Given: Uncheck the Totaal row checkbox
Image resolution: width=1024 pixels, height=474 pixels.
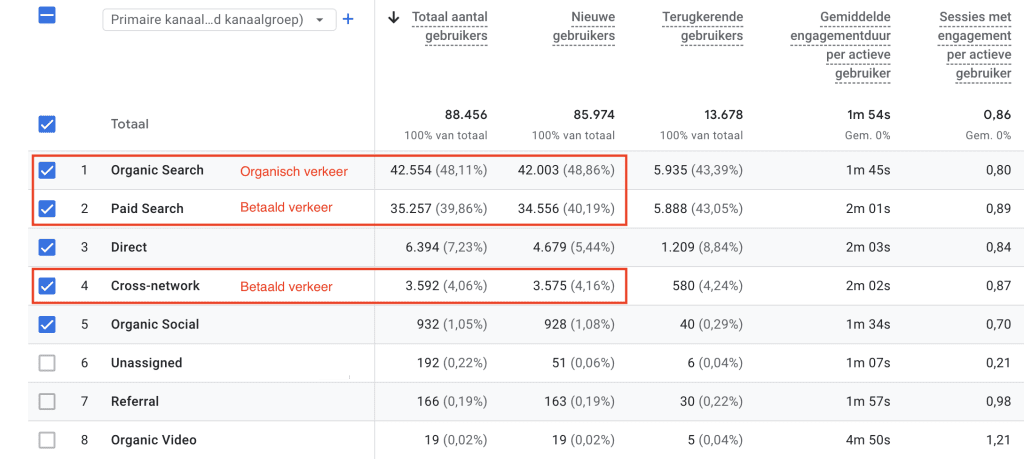Looking at the screenshot, I should [x=46, y=124].
